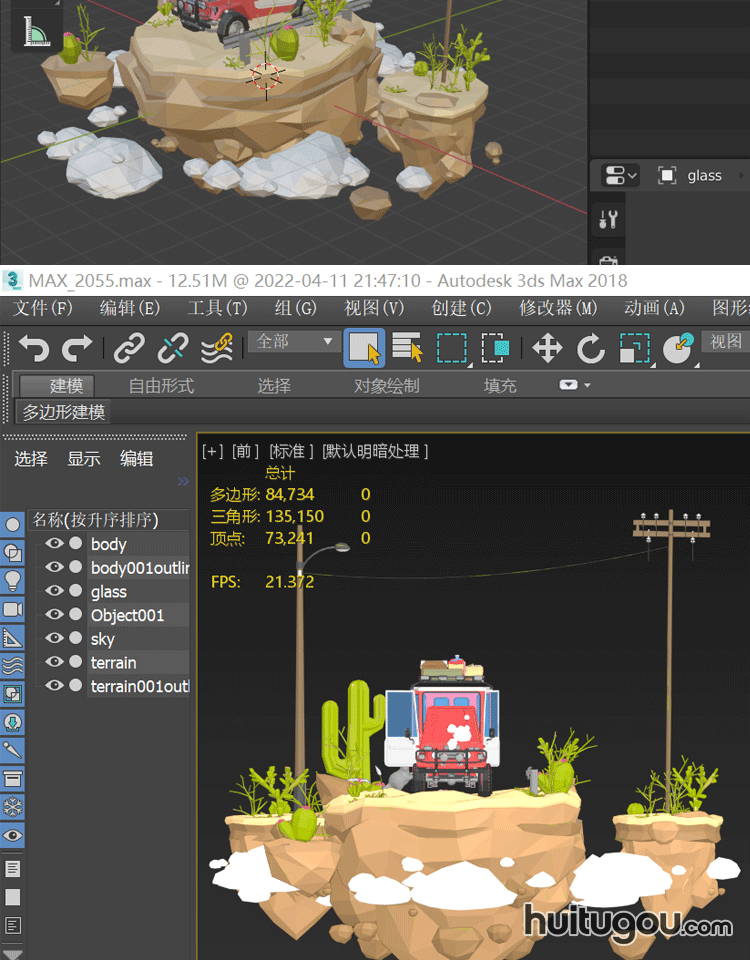The image size is (750, 960).
Task: Click the 多边形建模 panel button
Action: click(64, 412)
